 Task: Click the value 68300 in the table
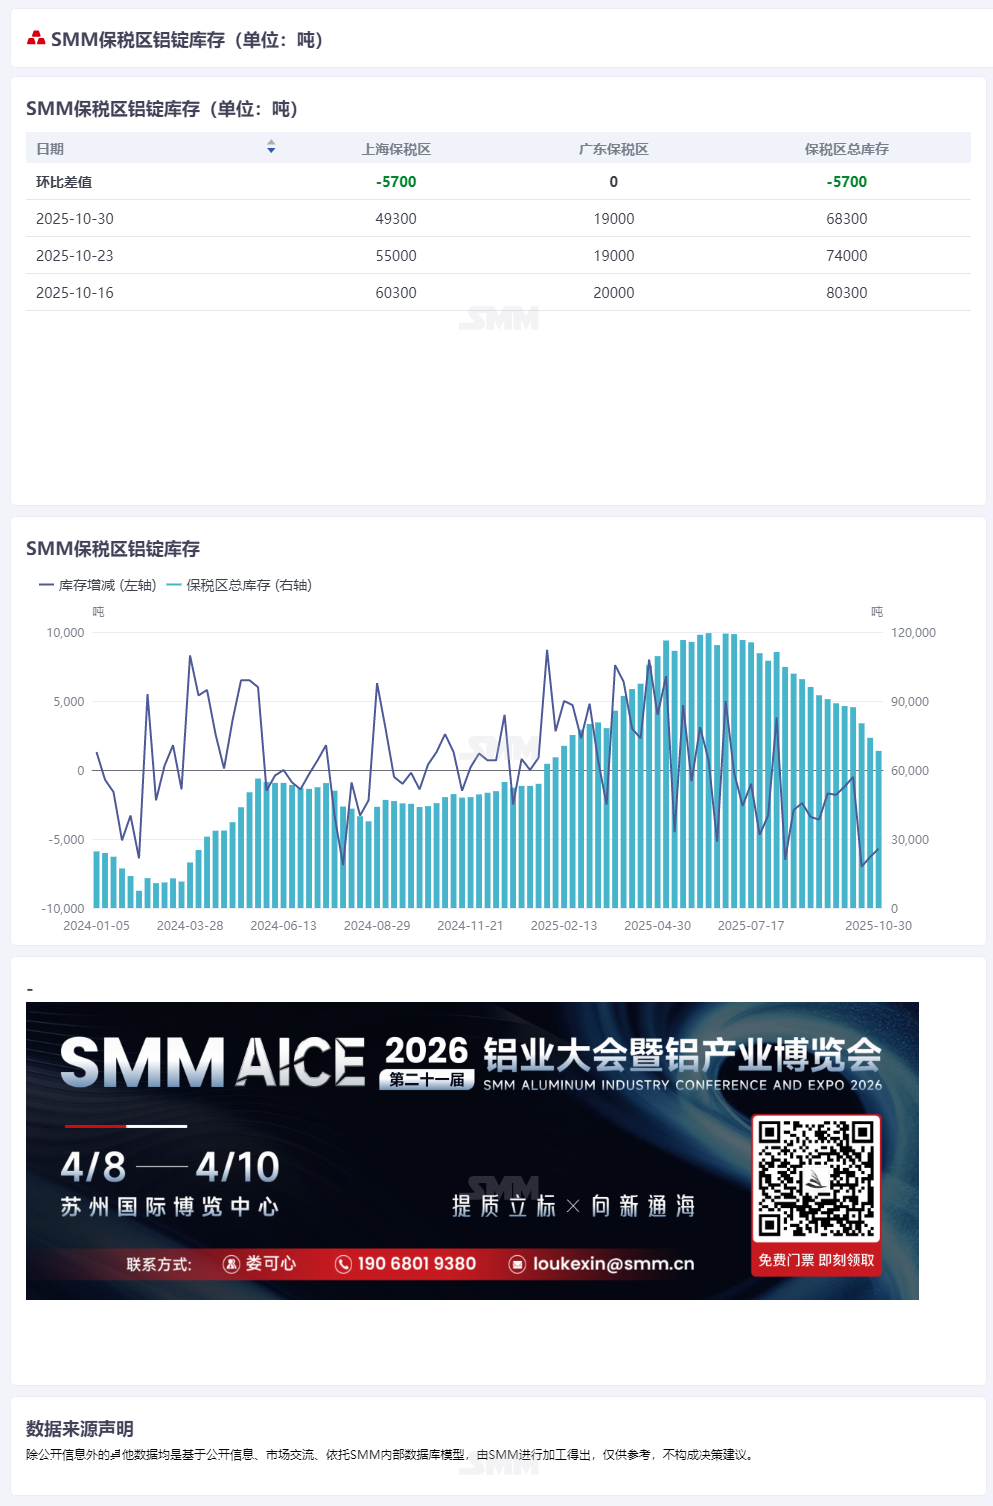pos(847,219)
